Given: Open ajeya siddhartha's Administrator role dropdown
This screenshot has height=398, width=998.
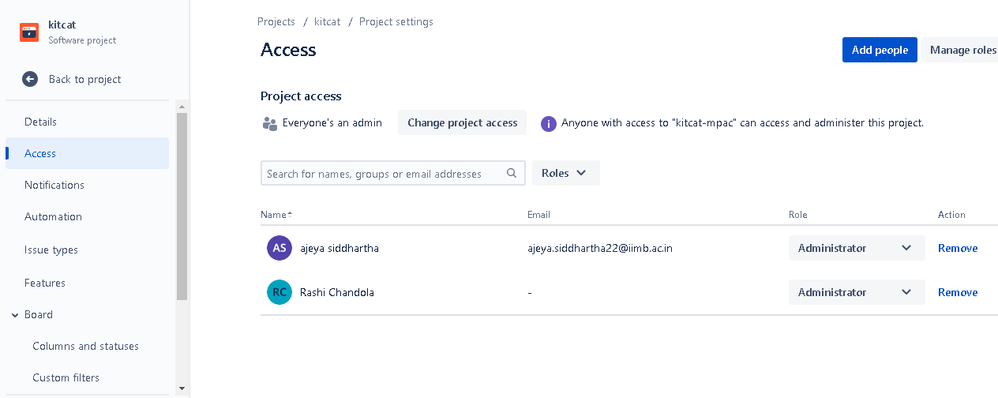Looking at the screenshot, I should tap(857, 248).
